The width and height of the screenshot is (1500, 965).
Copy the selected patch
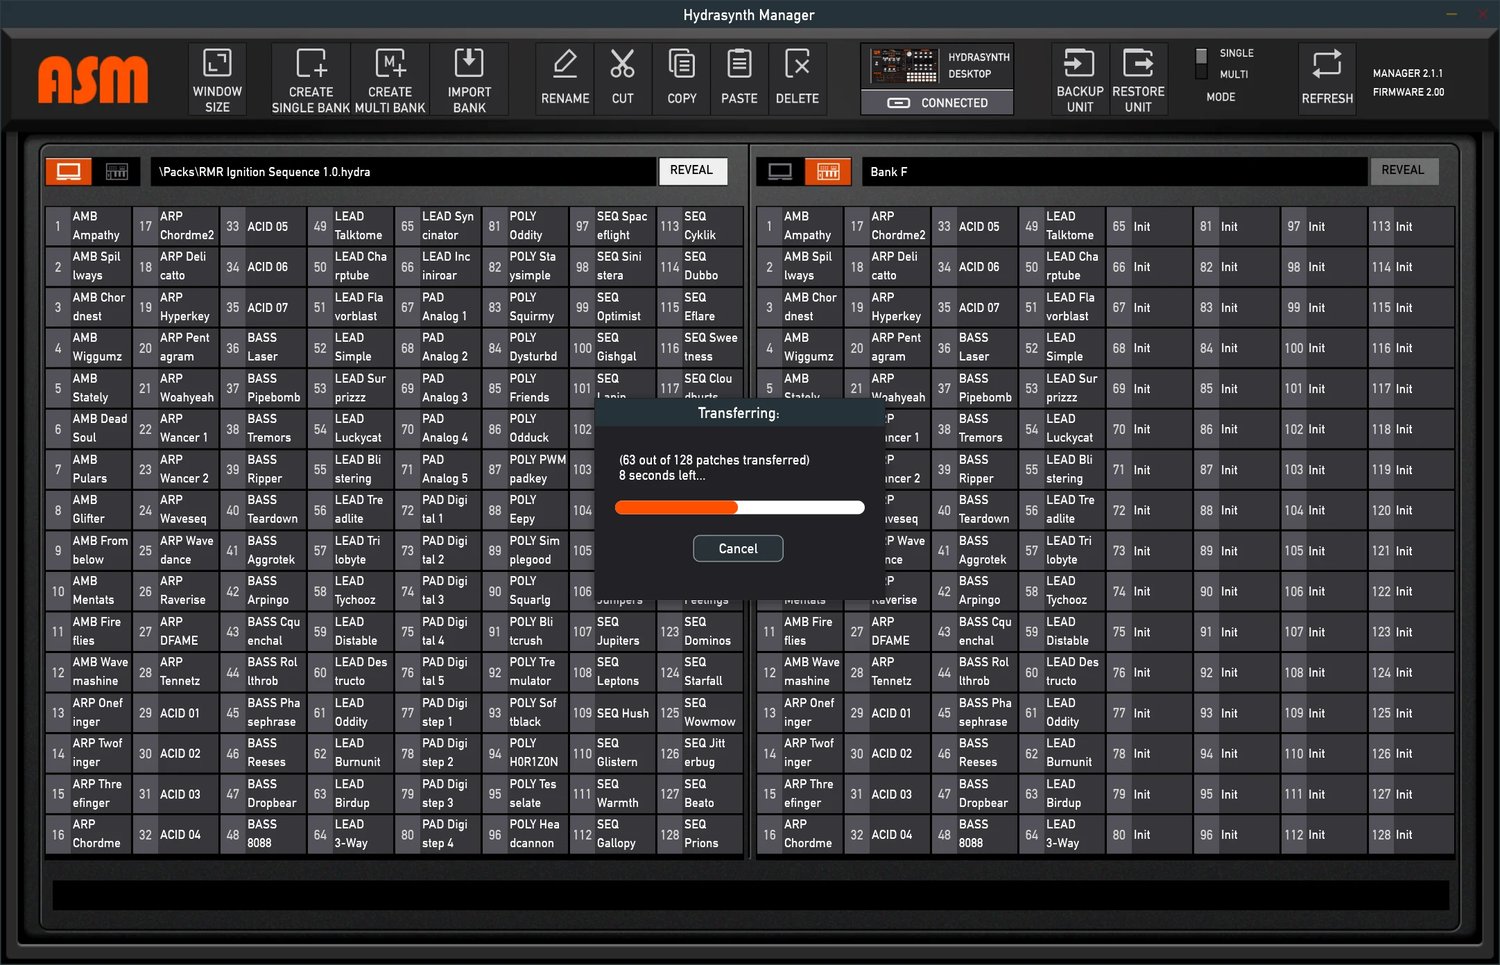[x=682, y=79]
